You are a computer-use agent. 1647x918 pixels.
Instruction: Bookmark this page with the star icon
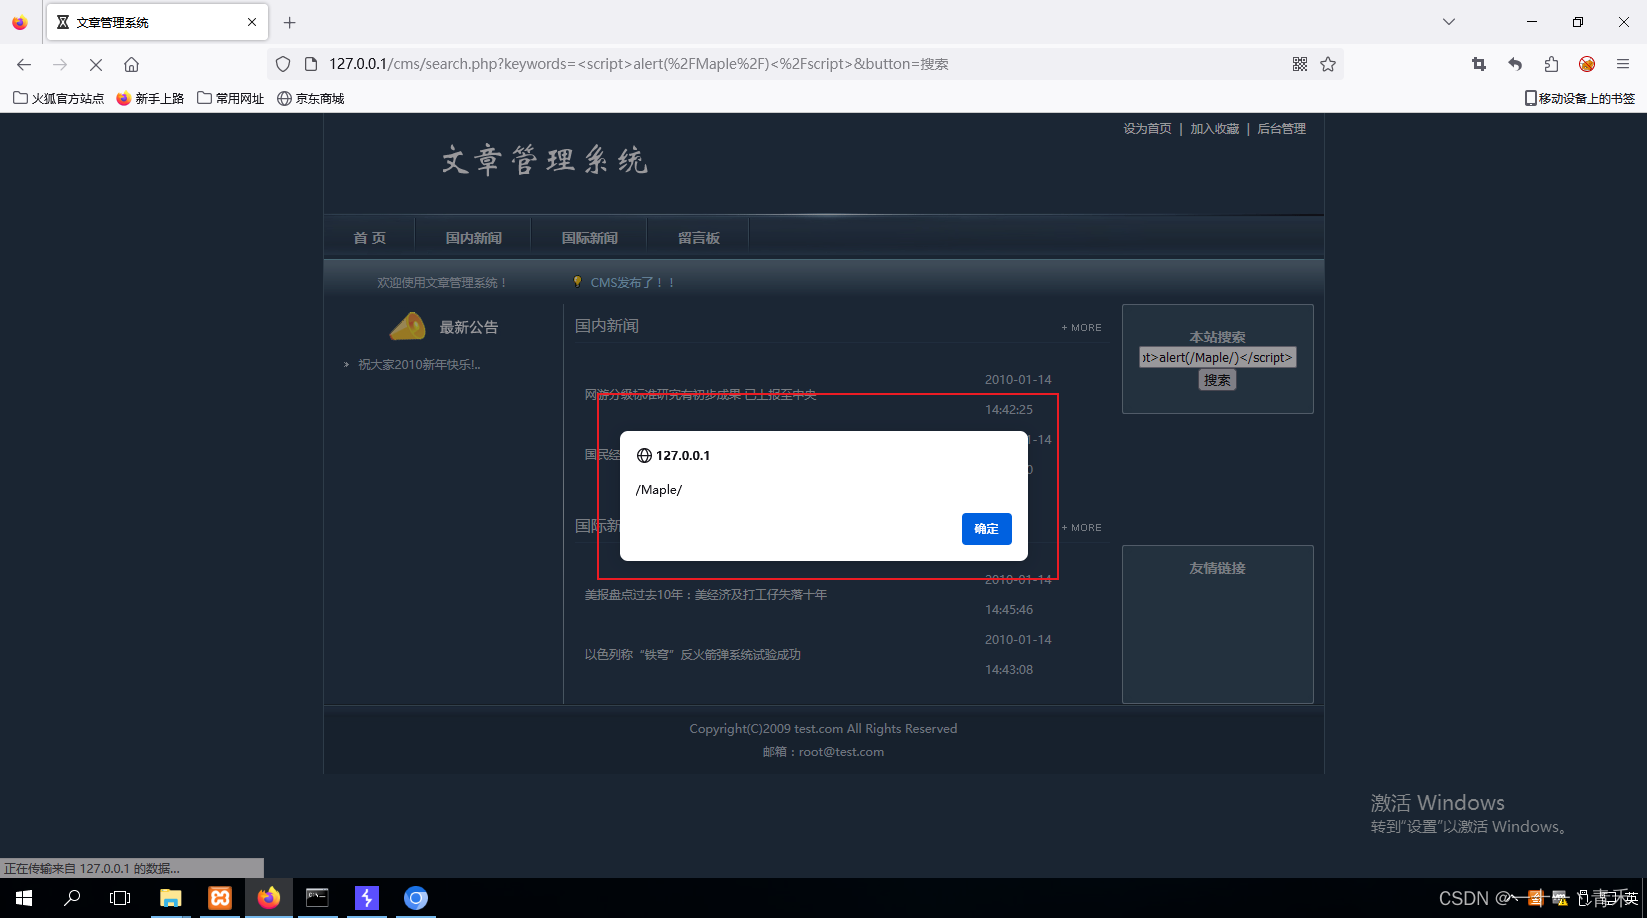[1328, 64]
